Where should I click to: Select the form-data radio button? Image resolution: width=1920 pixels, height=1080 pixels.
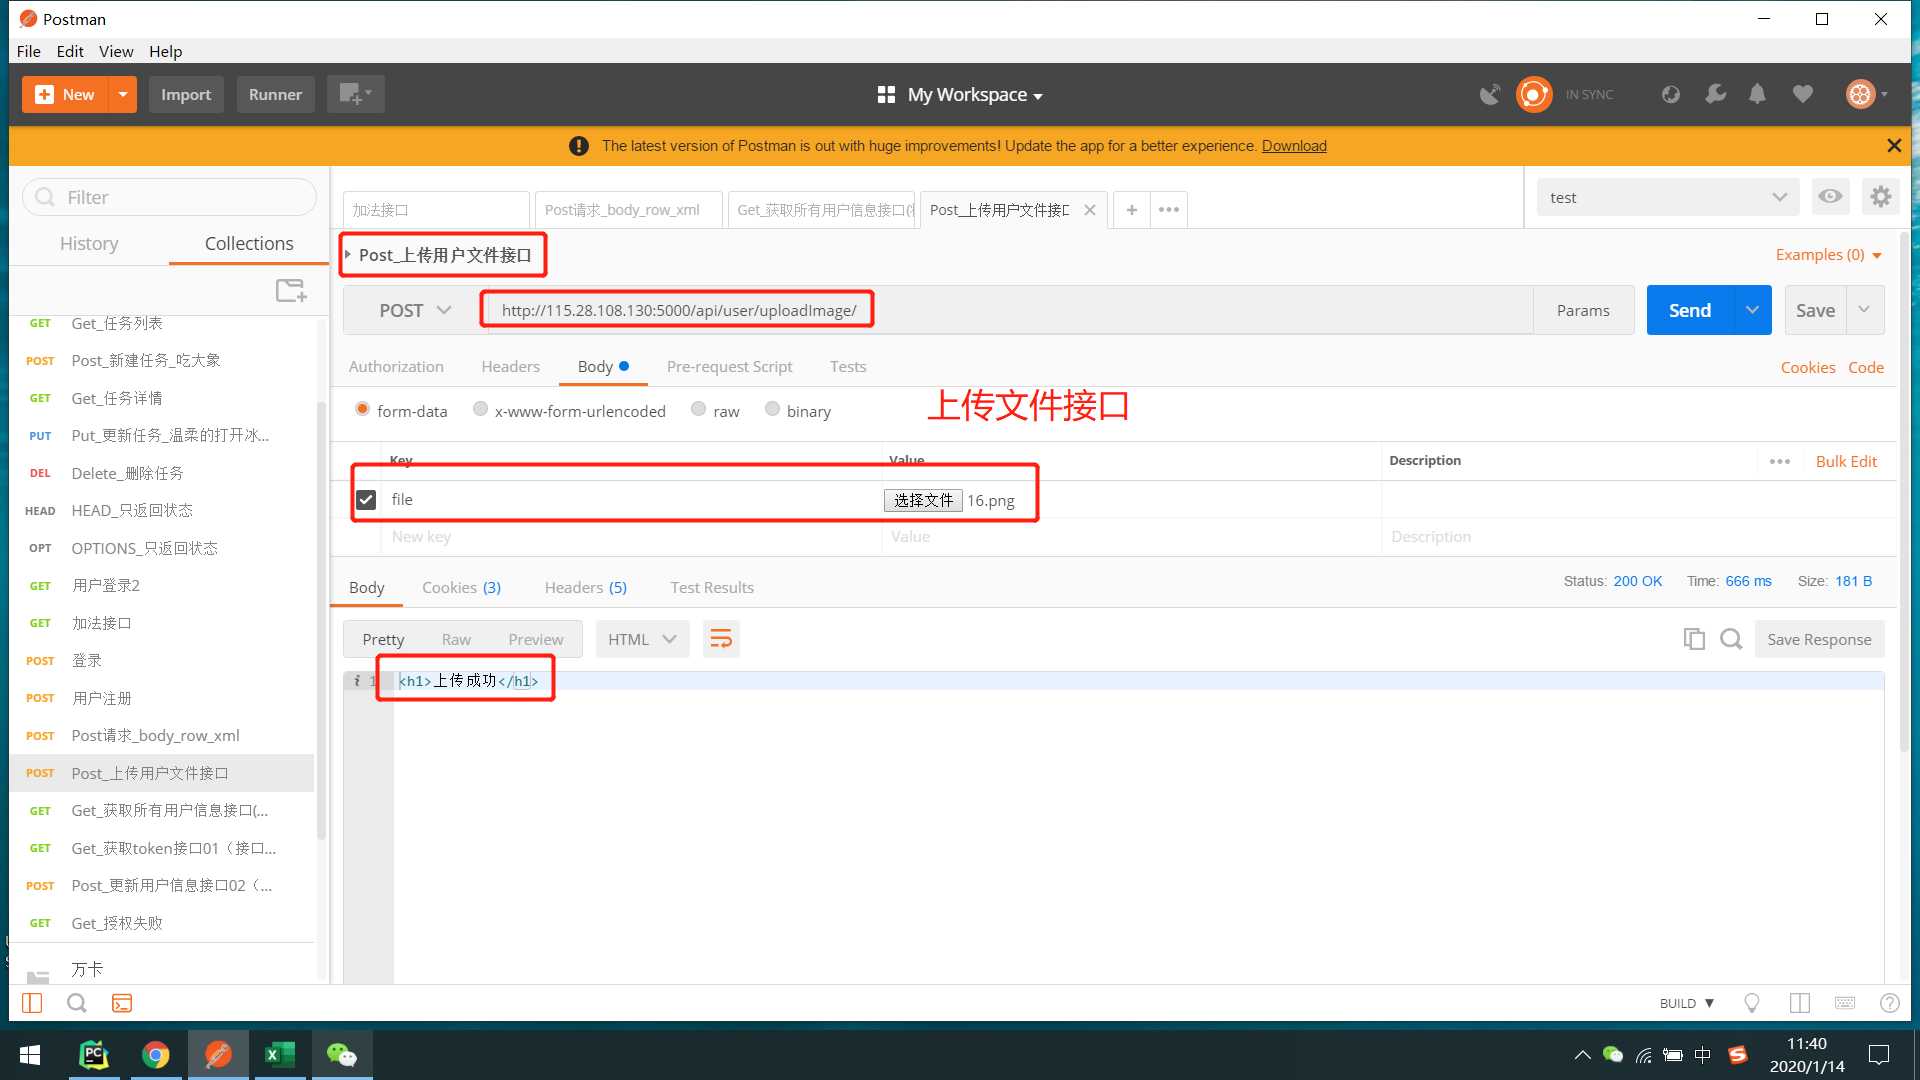click(x=362, y=409)
